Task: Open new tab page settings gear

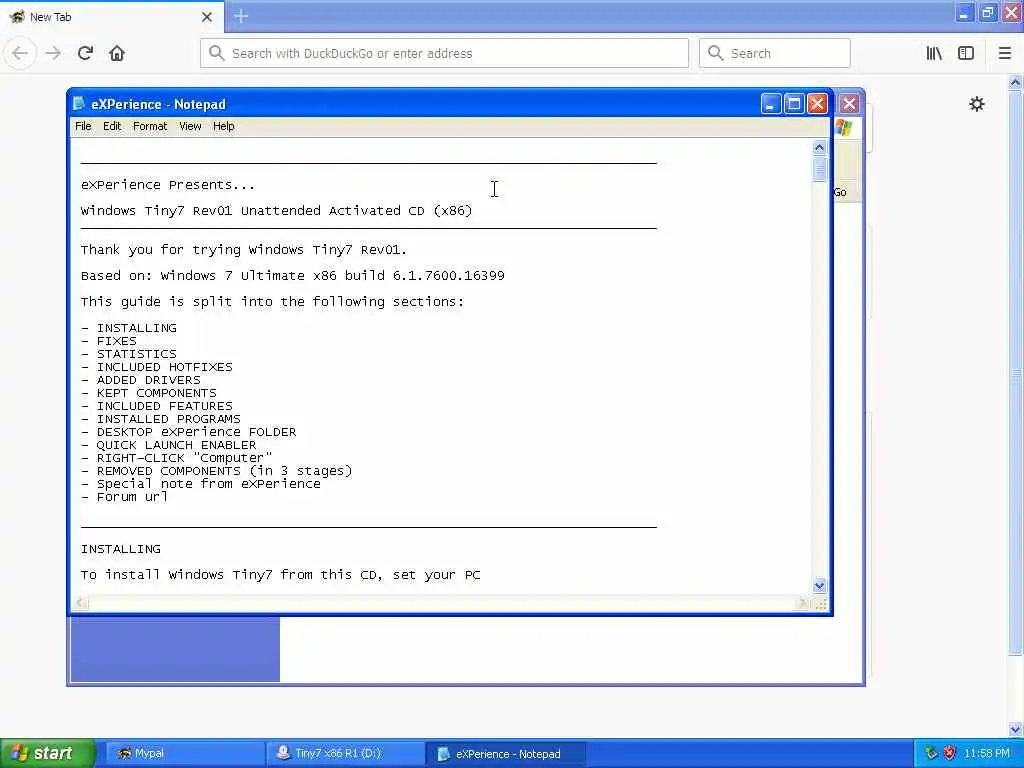Action: click(976, 104)
